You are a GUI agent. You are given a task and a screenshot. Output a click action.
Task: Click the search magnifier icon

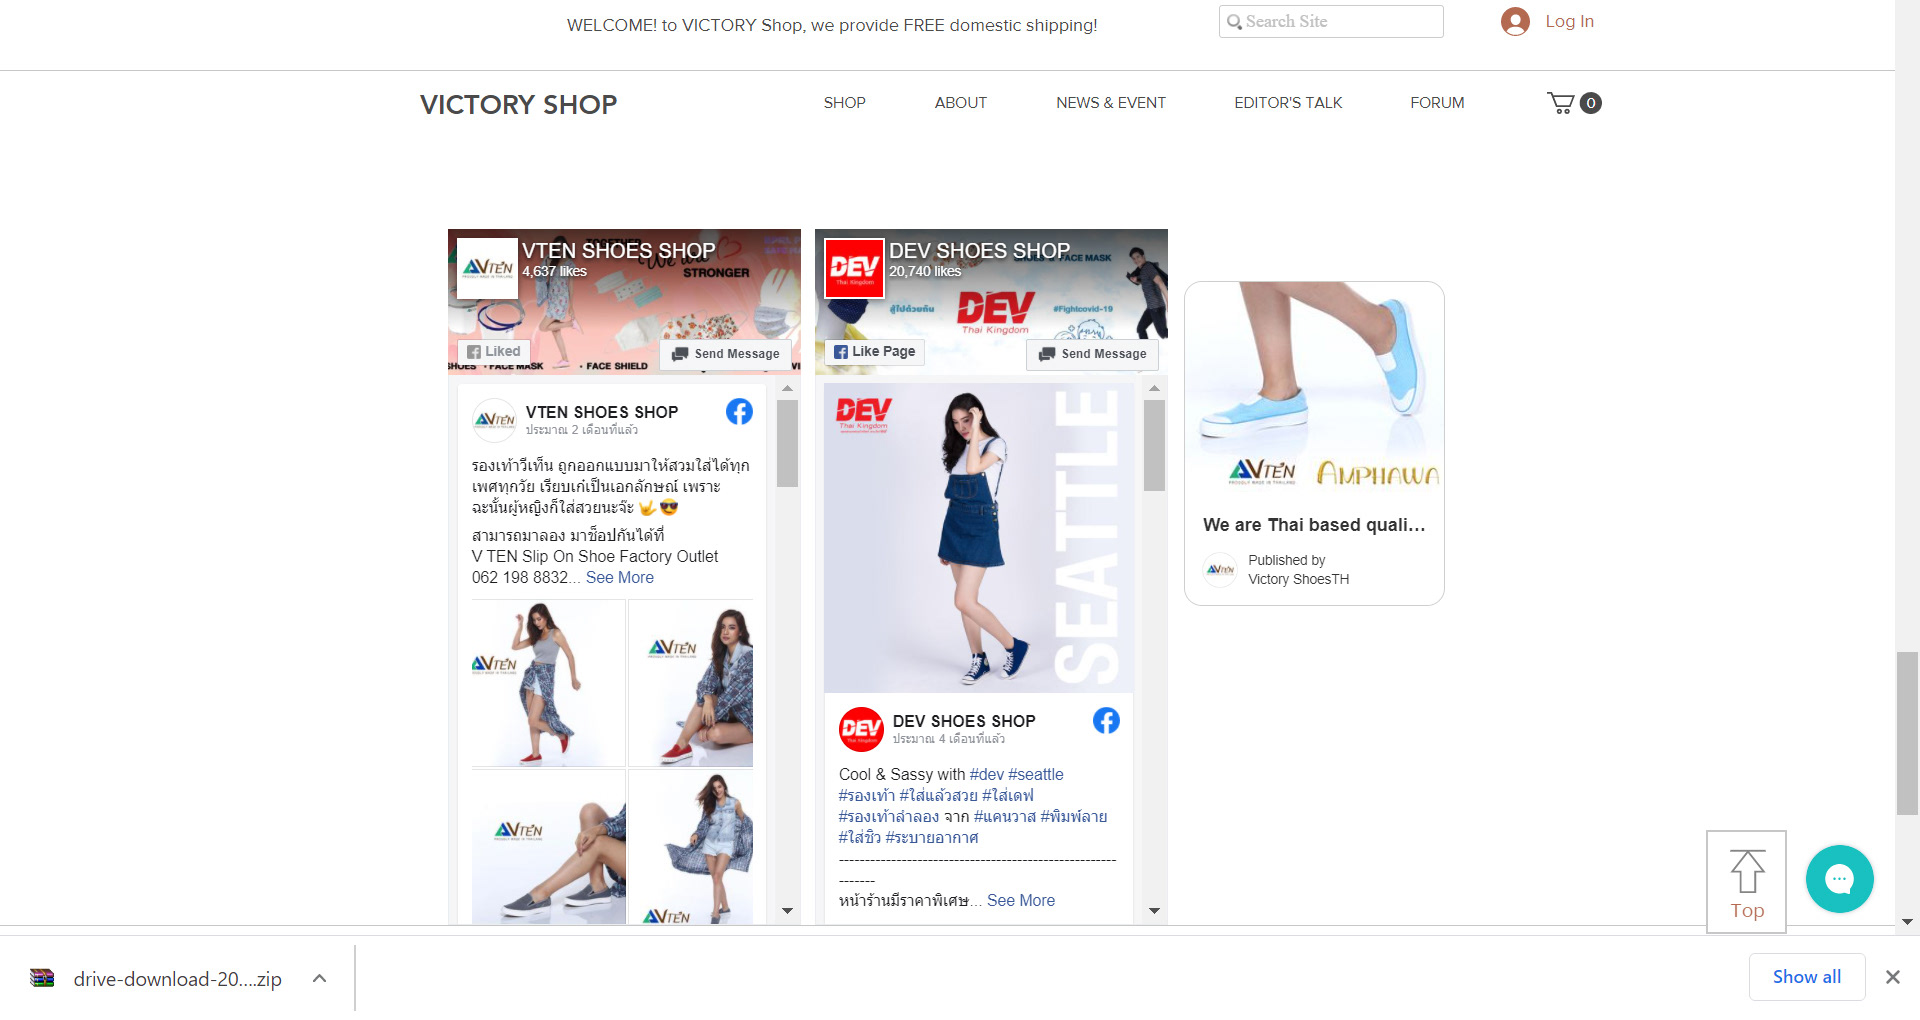click(x=1234, y=22)
